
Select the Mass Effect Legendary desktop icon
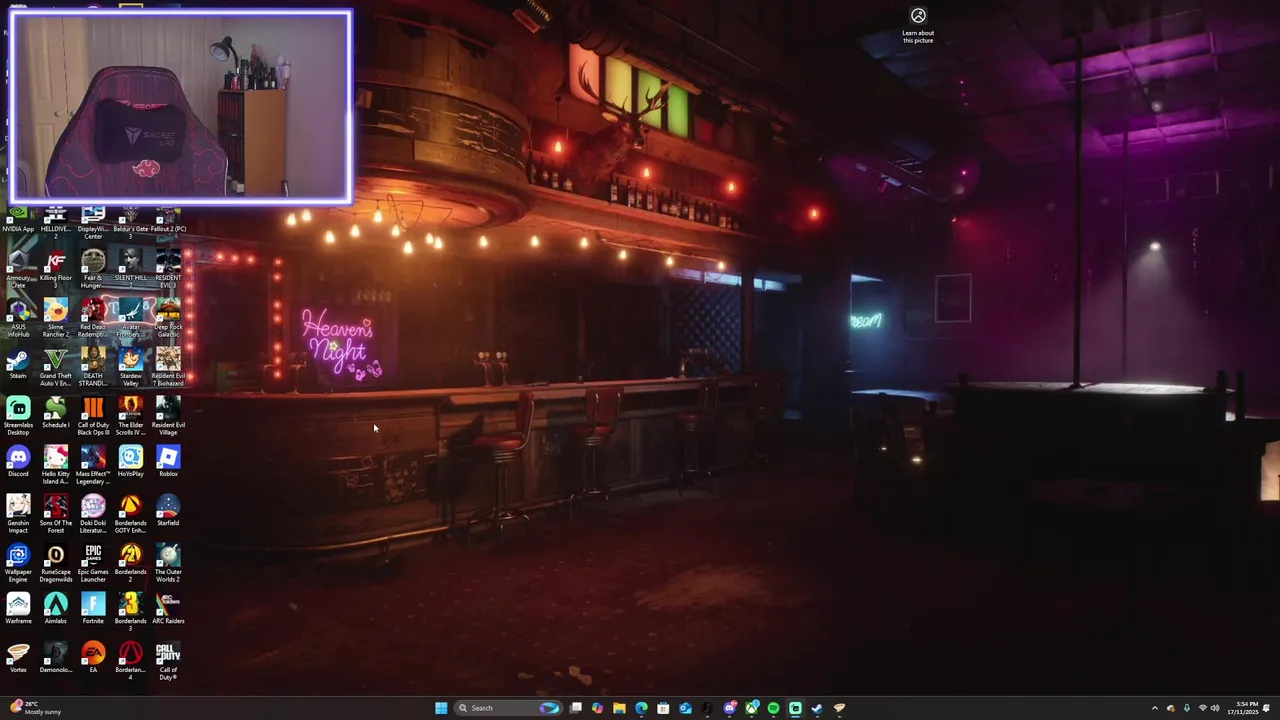(x=93, y=465)
